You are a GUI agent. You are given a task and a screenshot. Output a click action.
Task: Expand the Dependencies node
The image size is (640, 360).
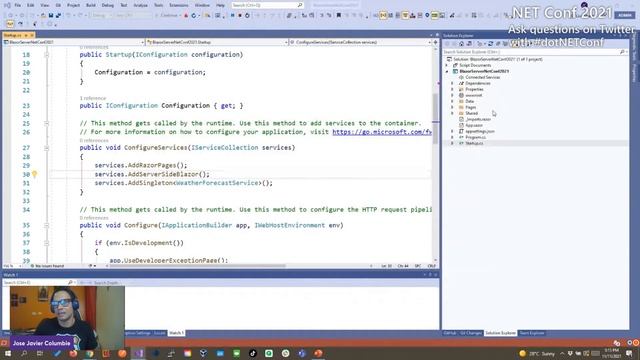tap(452, 83)
